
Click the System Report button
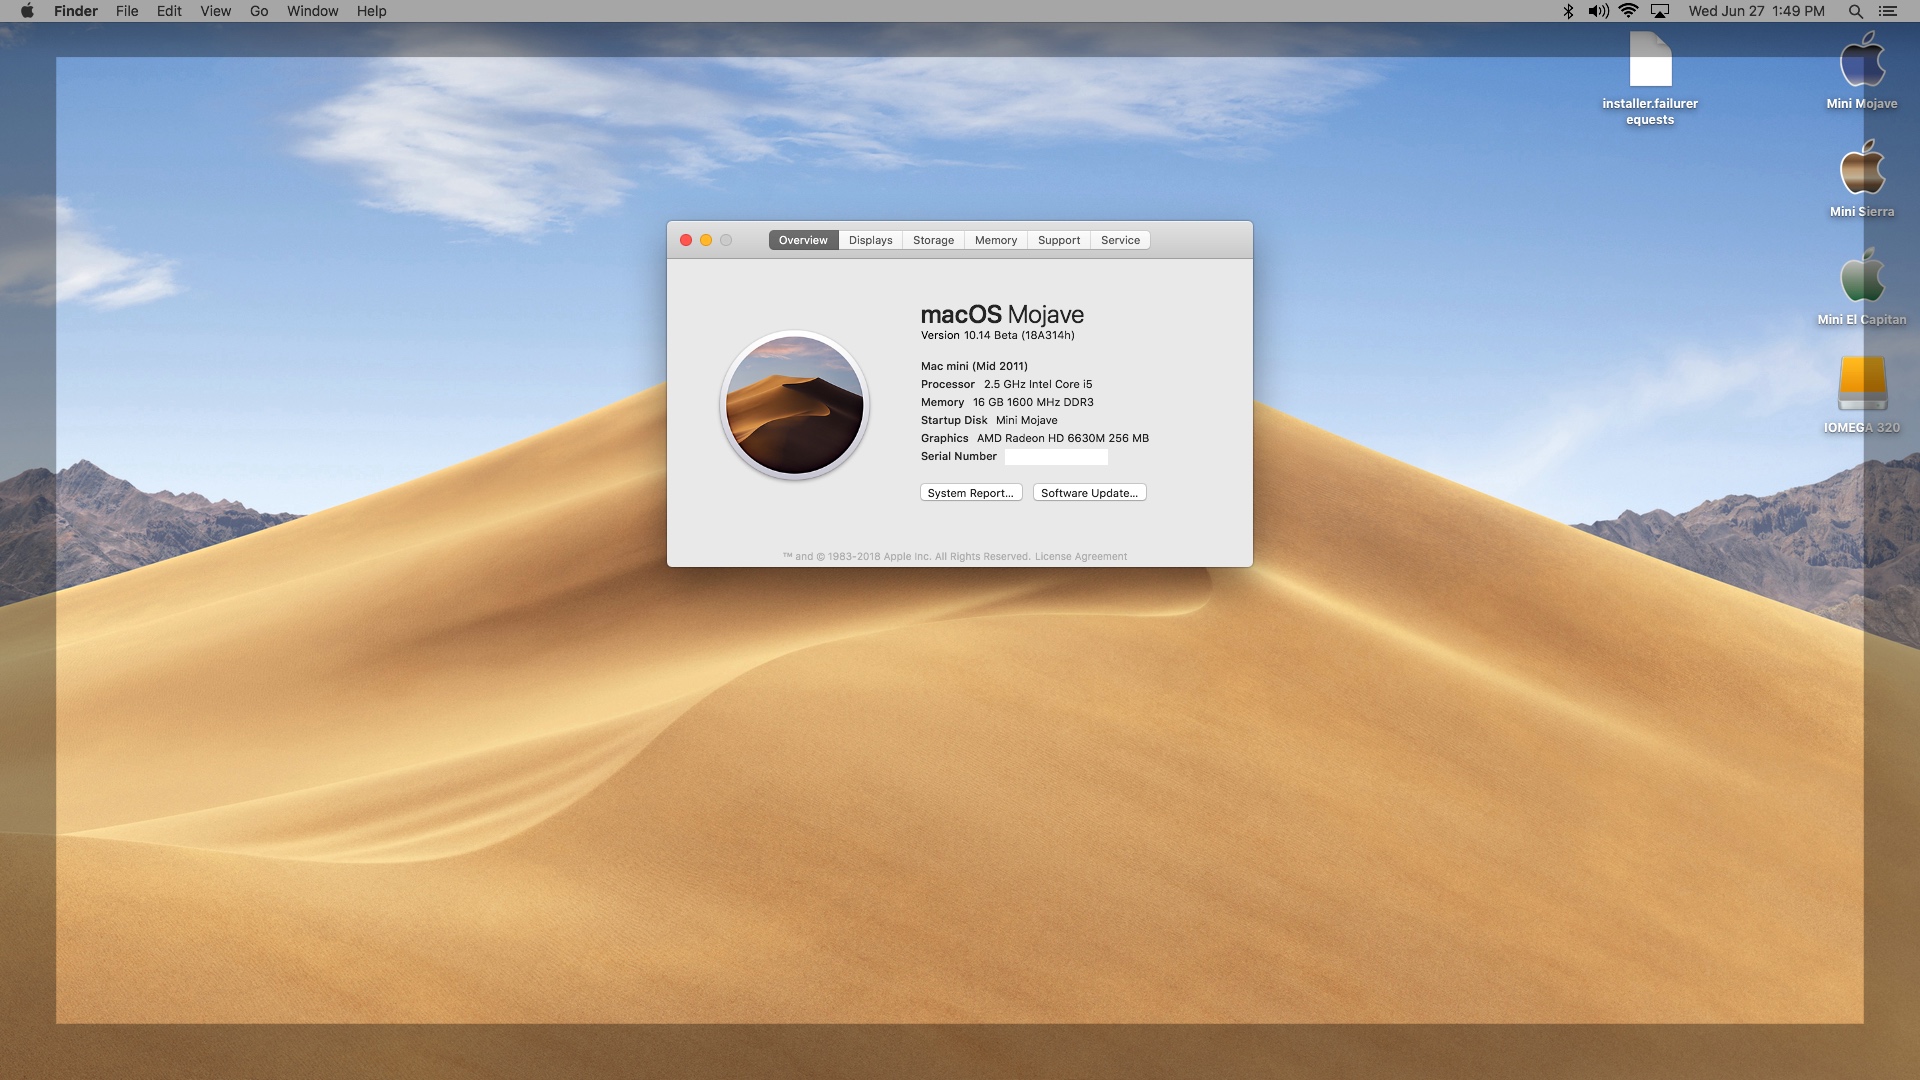(971, 492)
